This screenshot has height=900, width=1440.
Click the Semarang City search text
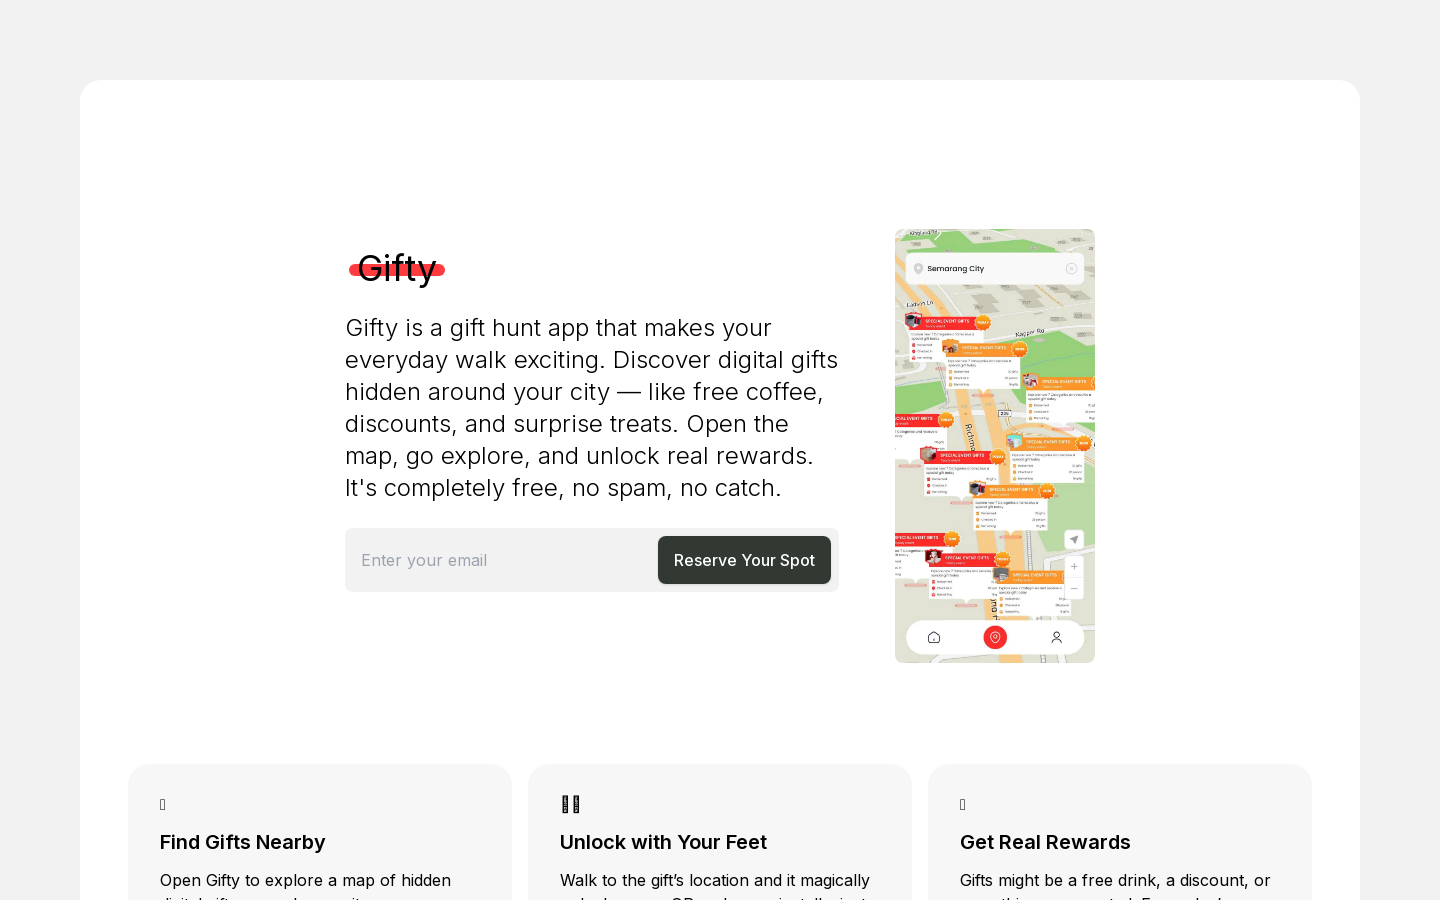(x=955, y=269)
